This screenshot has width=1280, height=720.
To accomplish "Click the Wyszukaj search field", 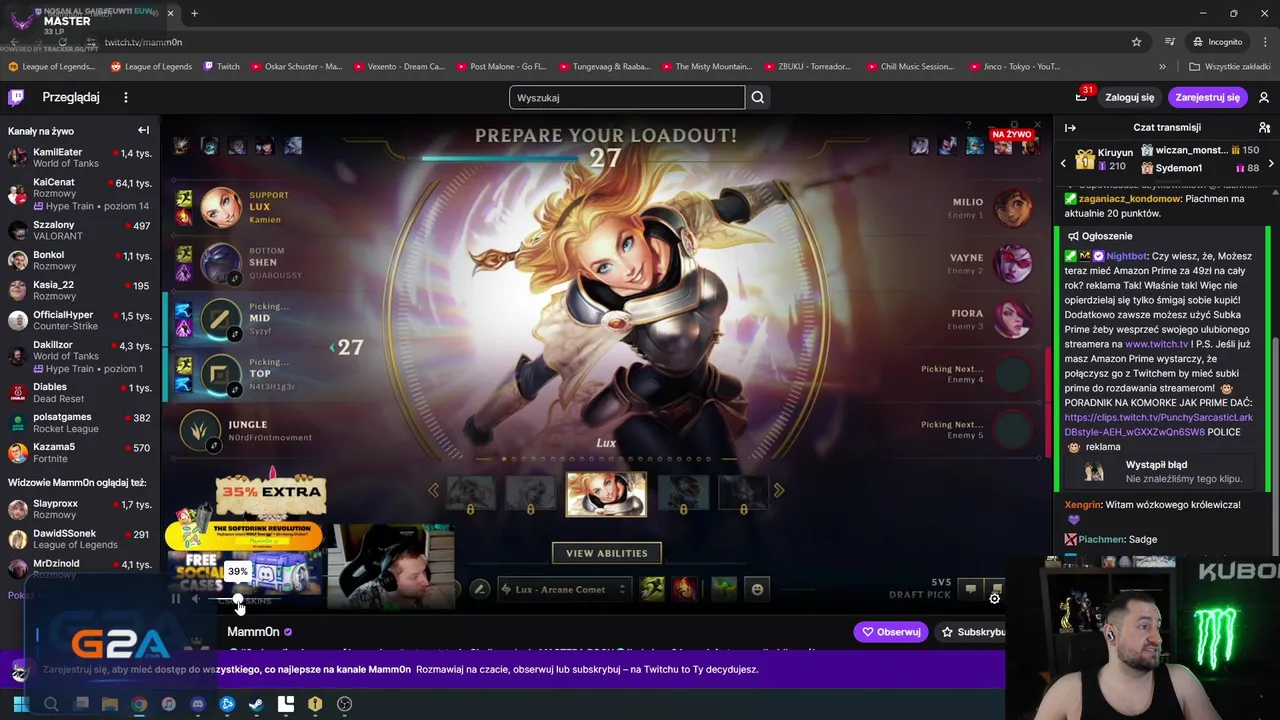I will (x=627, y=97).
